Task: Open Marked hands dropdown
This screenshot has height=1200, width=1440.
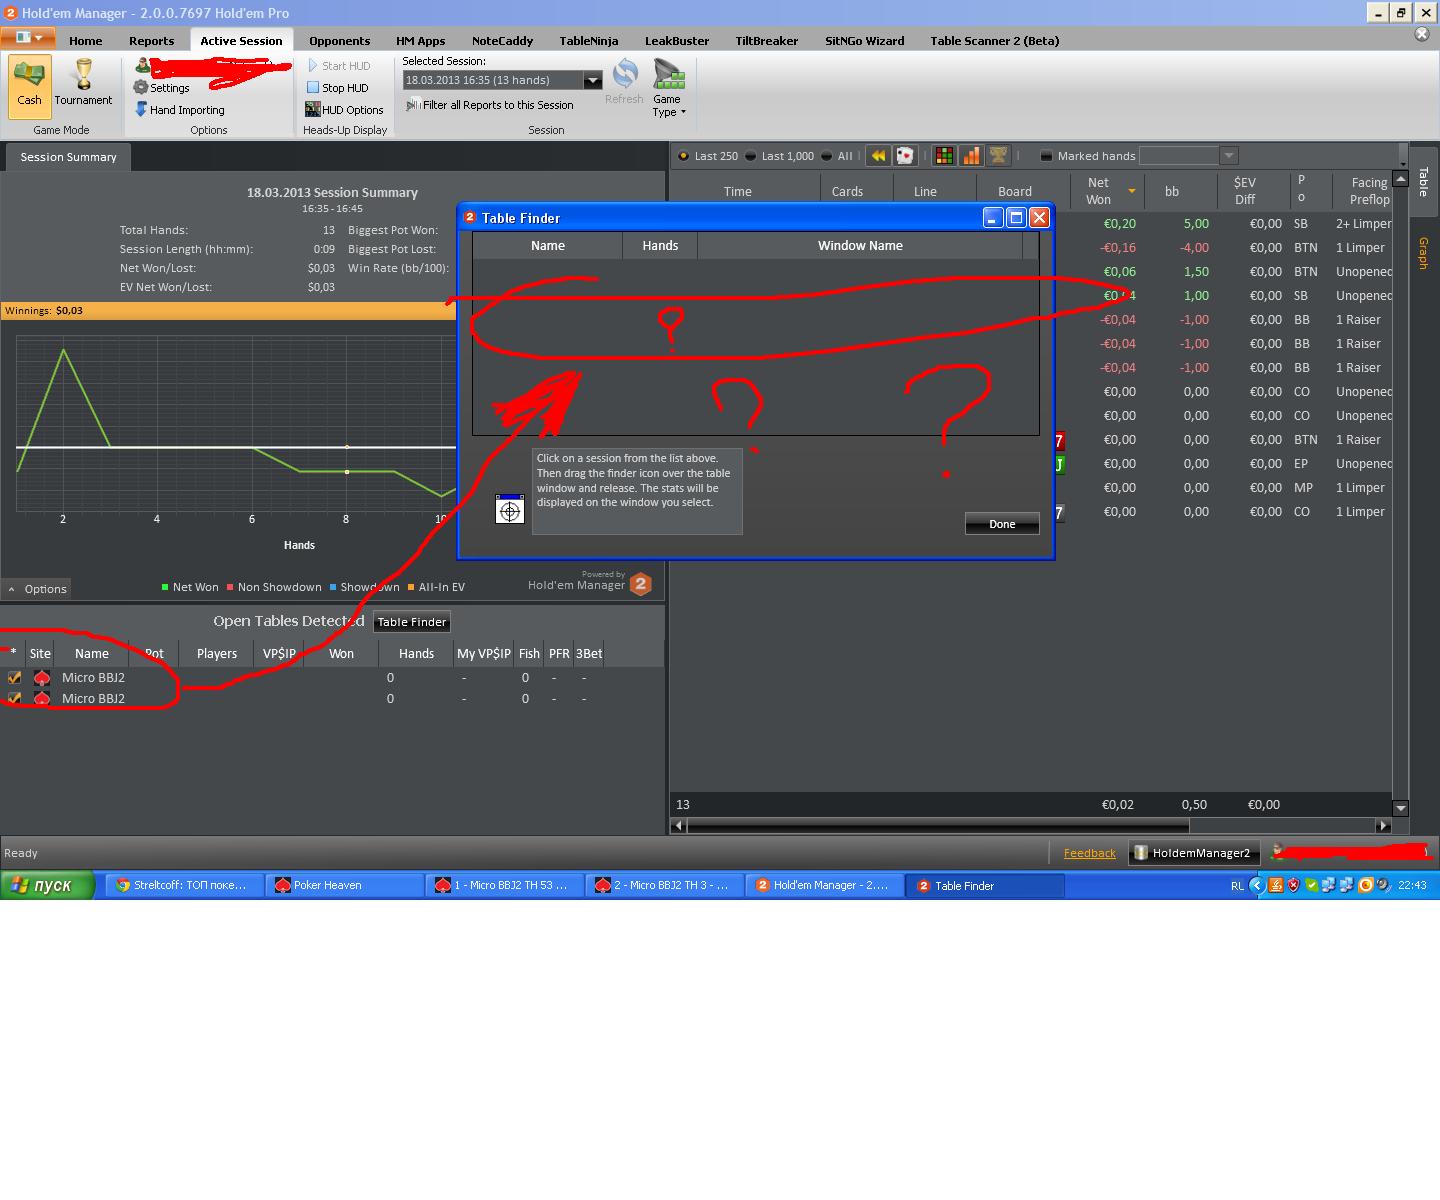Action: [1229, 156]
